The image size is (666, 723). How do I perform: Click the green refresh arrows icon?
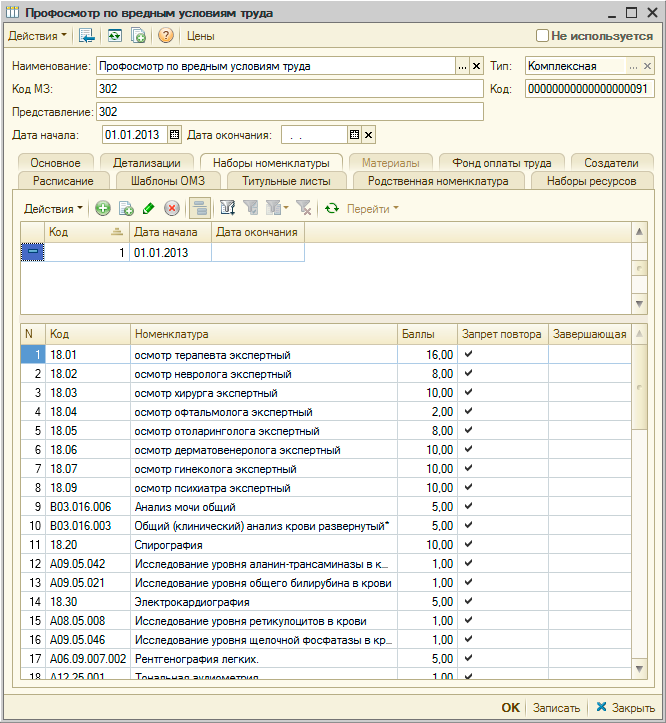[x=332, y=208]
